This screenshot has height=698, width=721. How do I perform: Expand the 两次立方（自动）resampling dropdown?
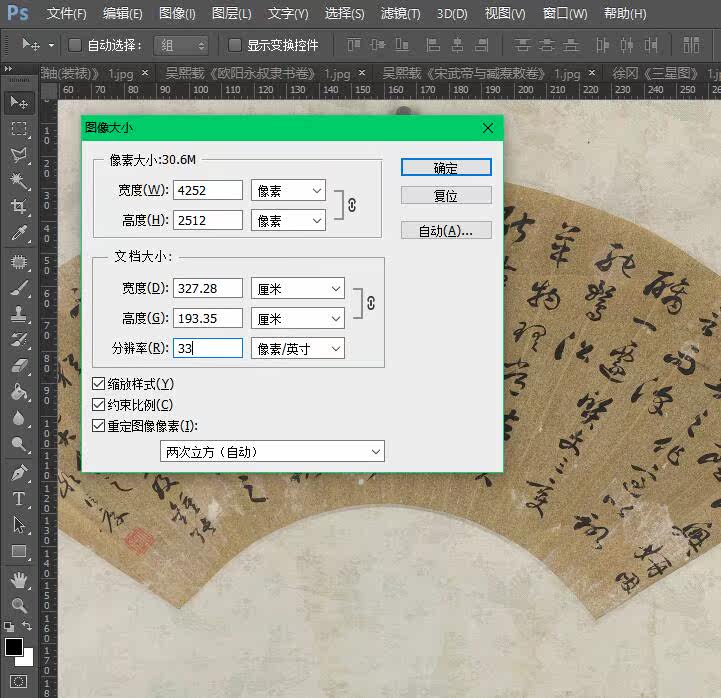click(x=272, y=452)
